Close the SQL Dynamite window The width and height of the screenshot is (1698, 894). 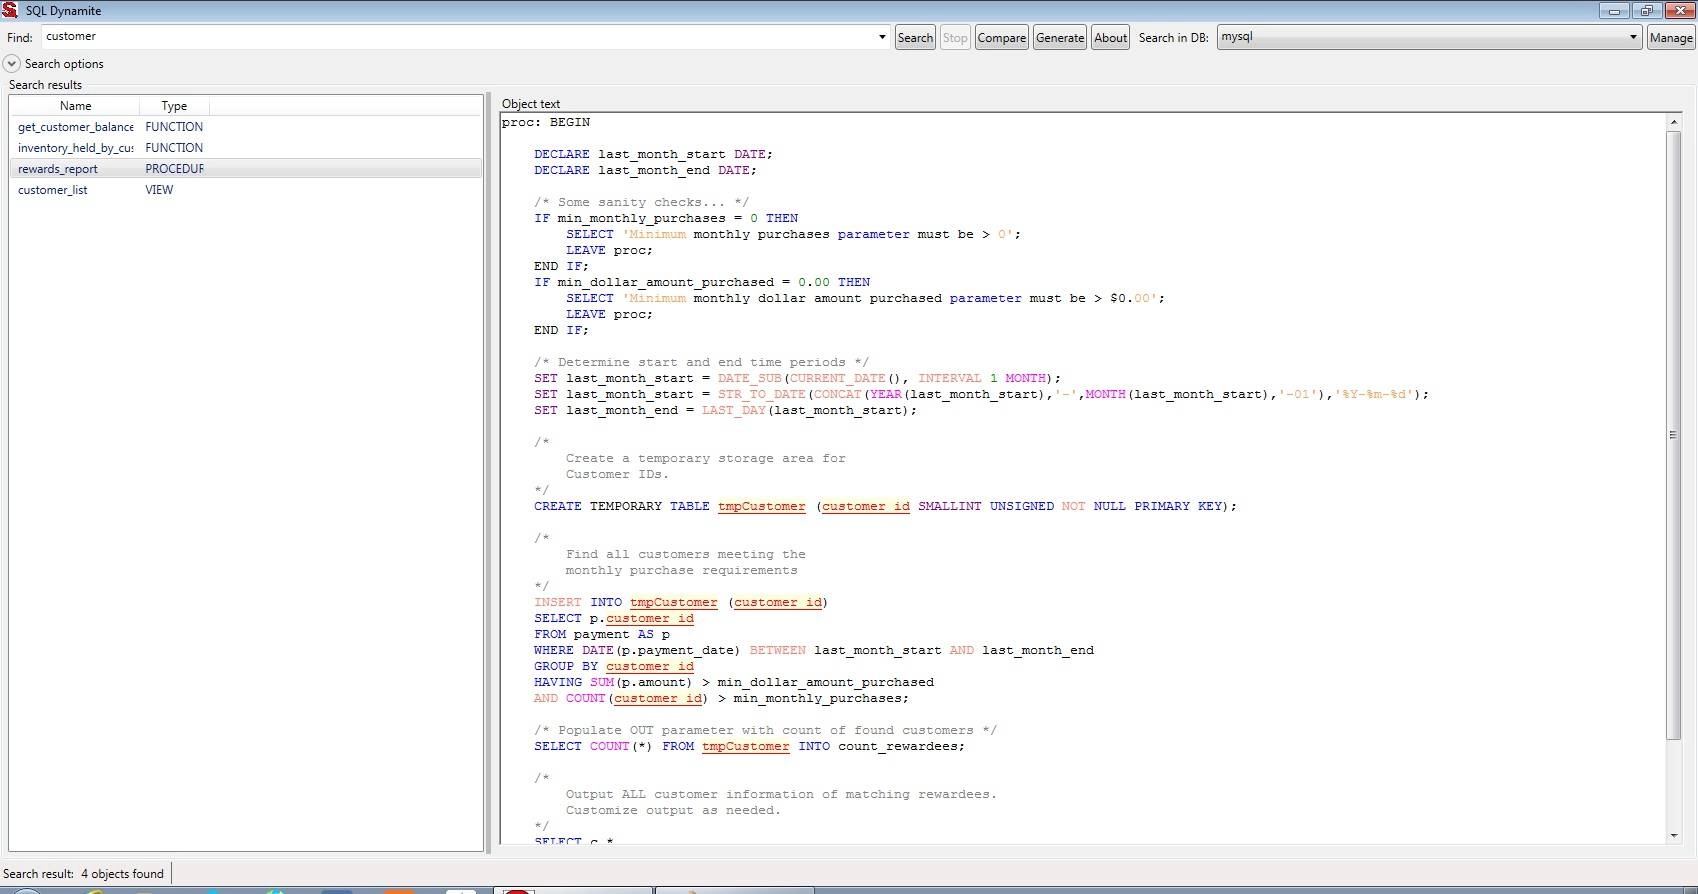coord(1679,10)
